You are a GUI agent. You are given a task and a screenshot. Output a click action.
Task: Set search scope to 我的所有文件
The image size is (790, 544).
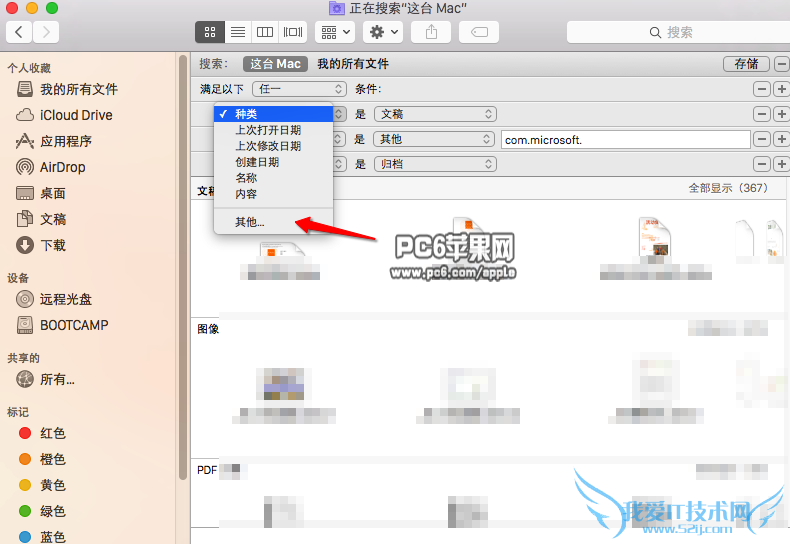(353, 64)
